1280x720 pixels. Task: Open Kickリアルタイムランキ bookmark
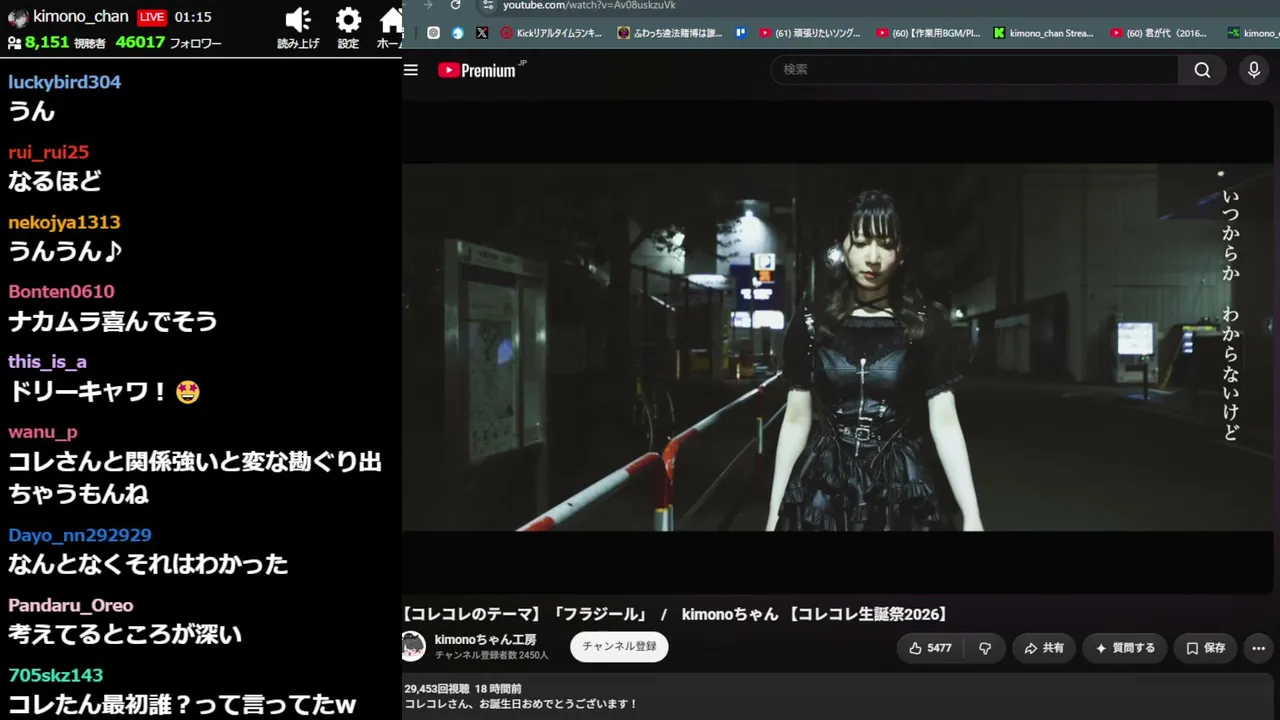pyautogui.click(x=552, y=33)
